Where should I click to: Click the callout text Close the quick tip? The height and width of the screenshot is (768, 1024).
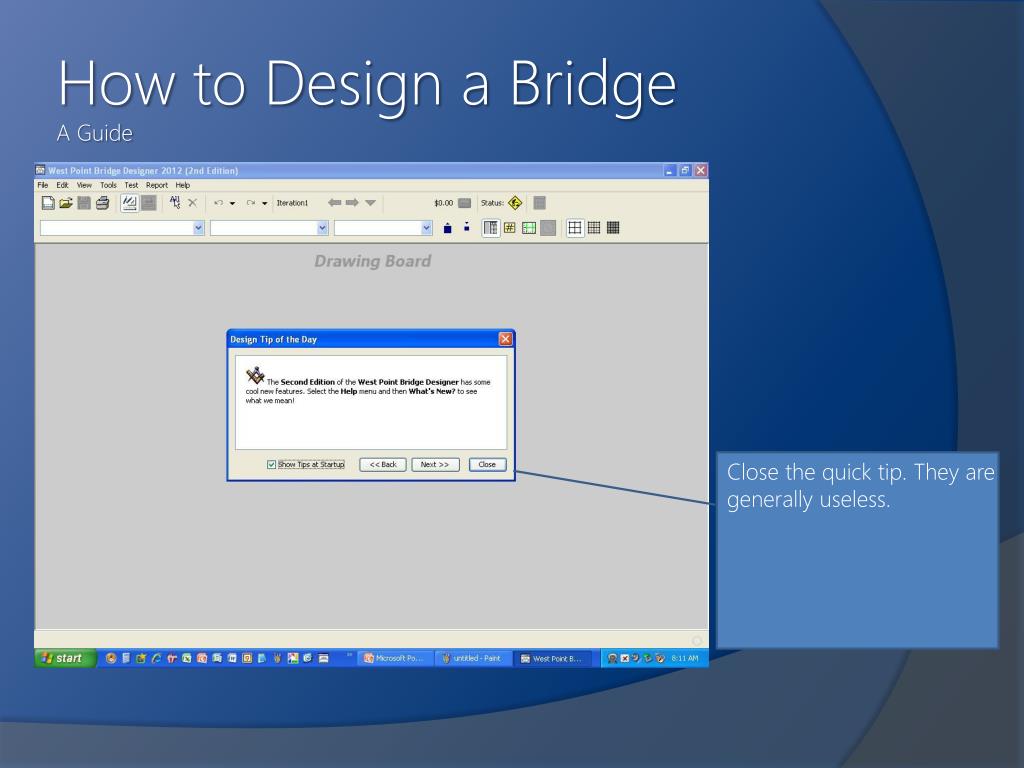coord(816,472)
